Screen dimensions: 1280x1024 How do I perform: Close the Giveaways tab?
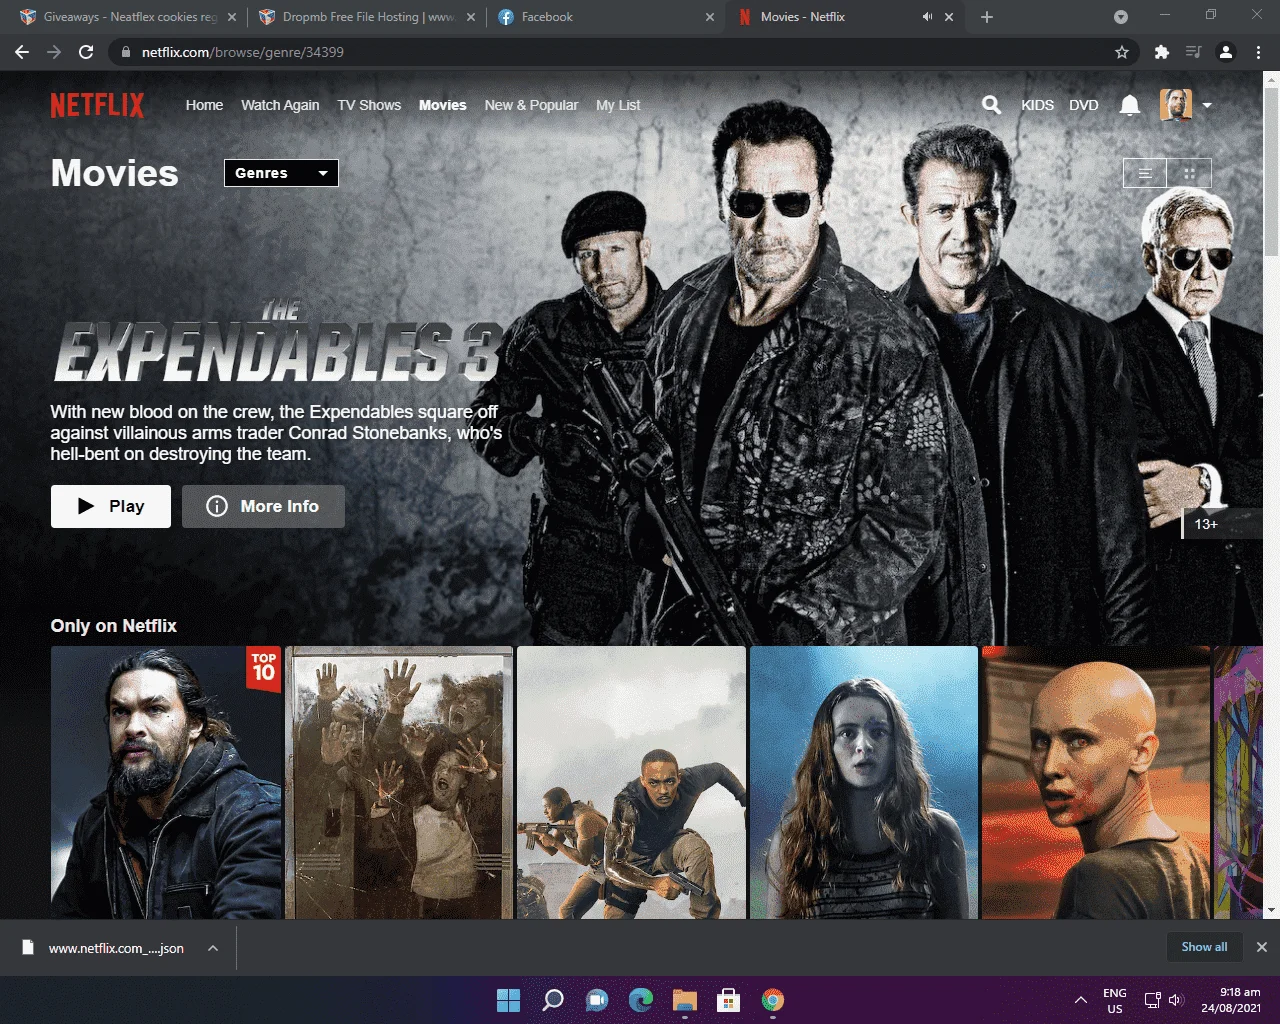(x=232, y=17)
